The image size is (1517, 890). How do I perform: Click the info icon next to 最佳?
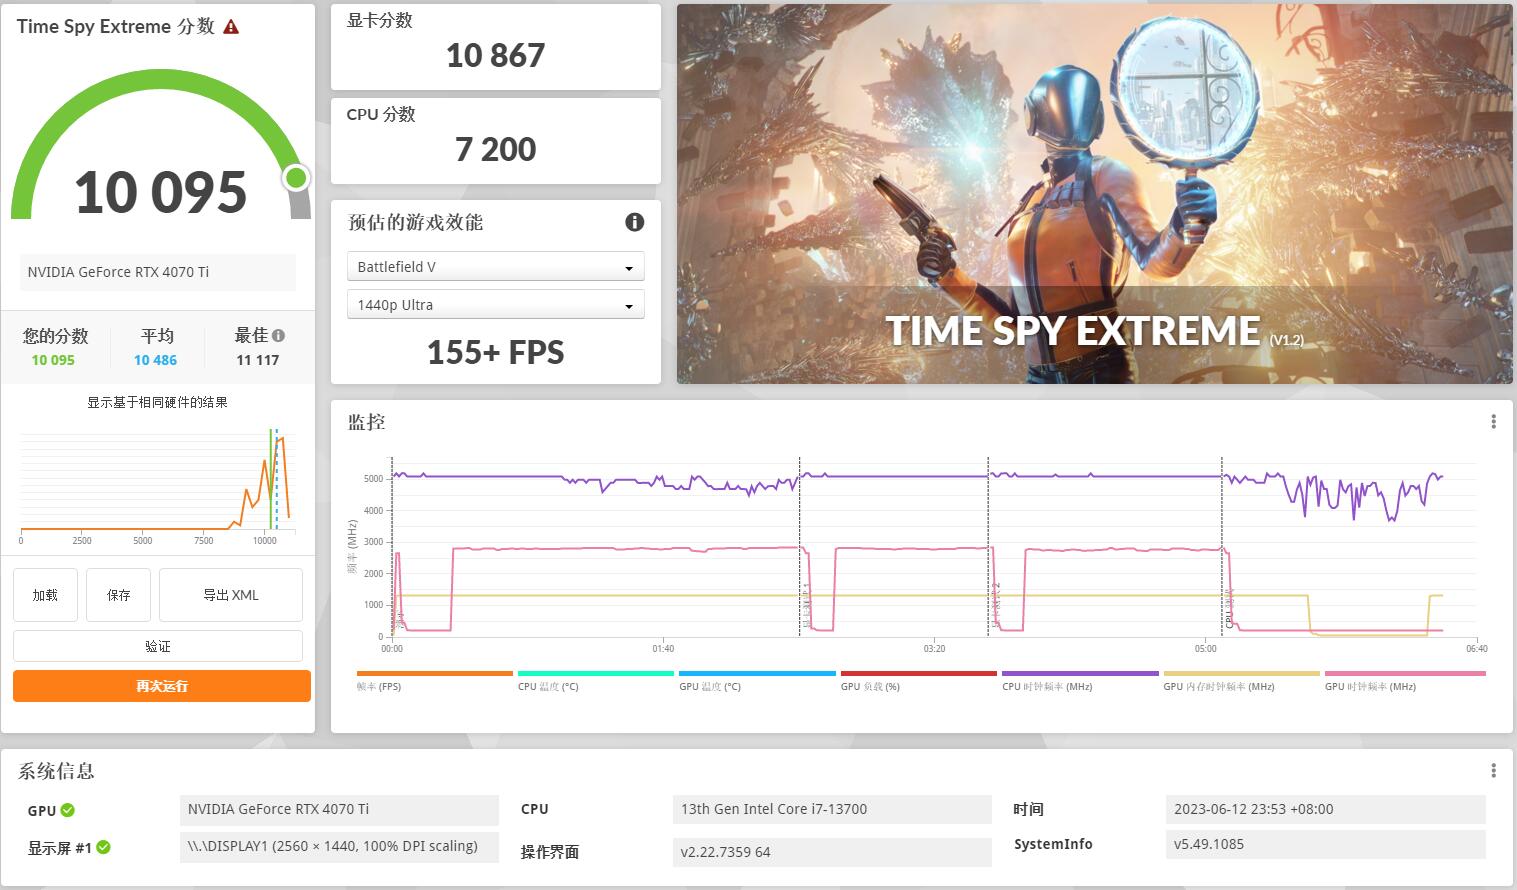tap(278, 336)
